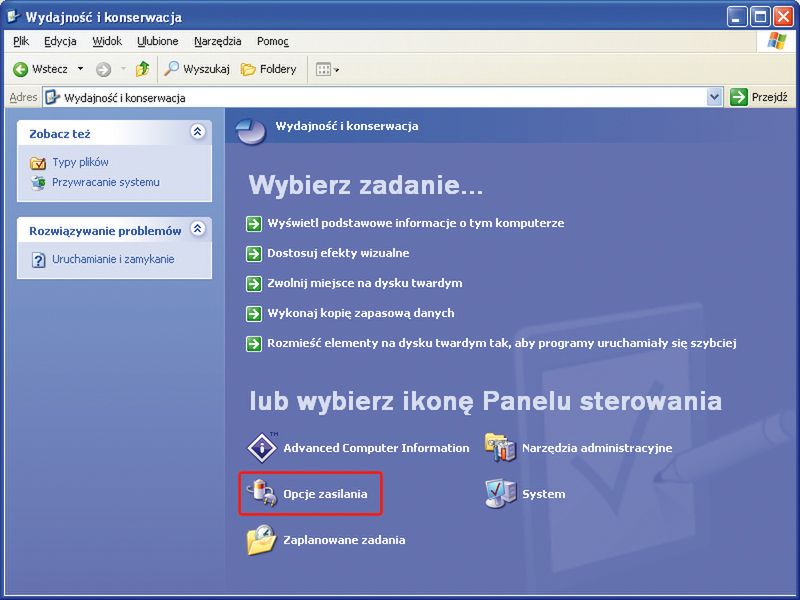Image resolution: width=800 pixels, height=600 pixels.
Task: Open the Przywracanie systemu link
Action: coord(106,182)
